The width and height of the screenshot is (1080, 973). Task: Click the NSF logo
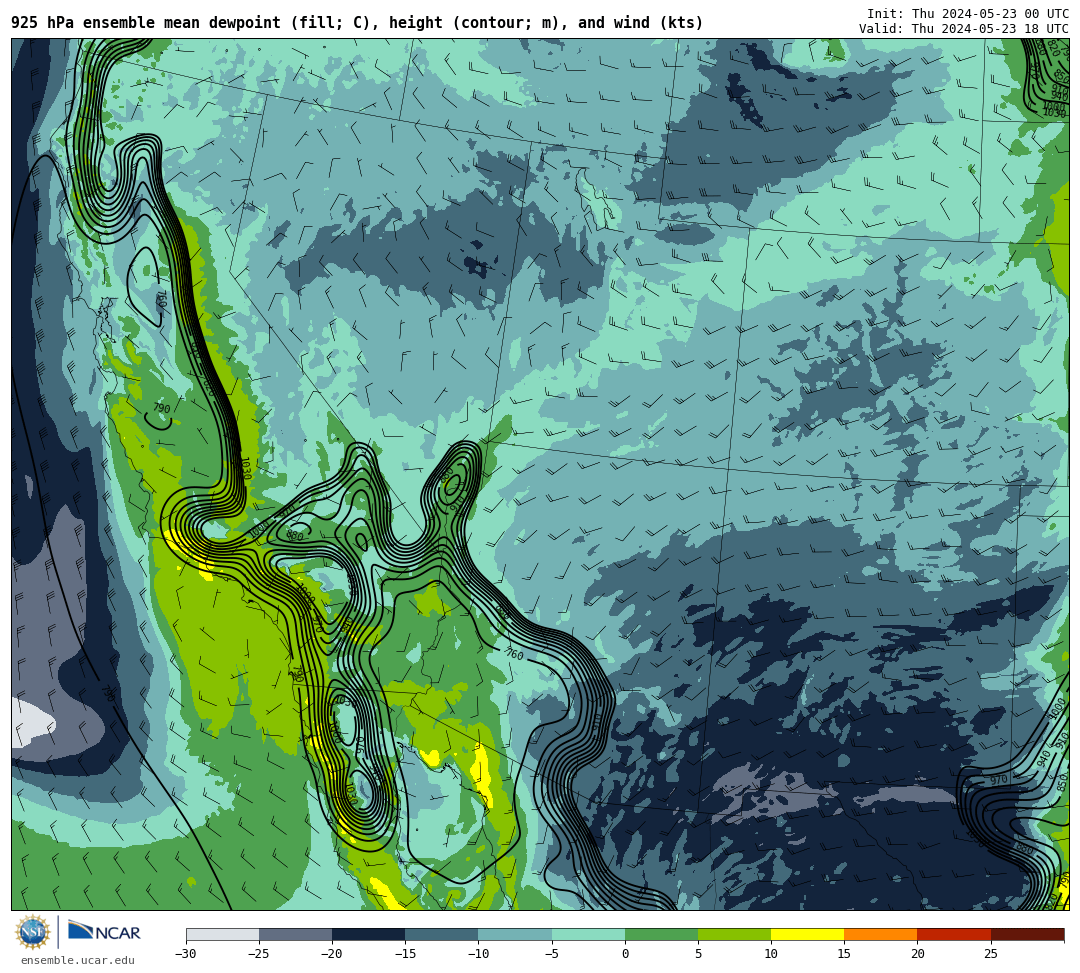33,932
